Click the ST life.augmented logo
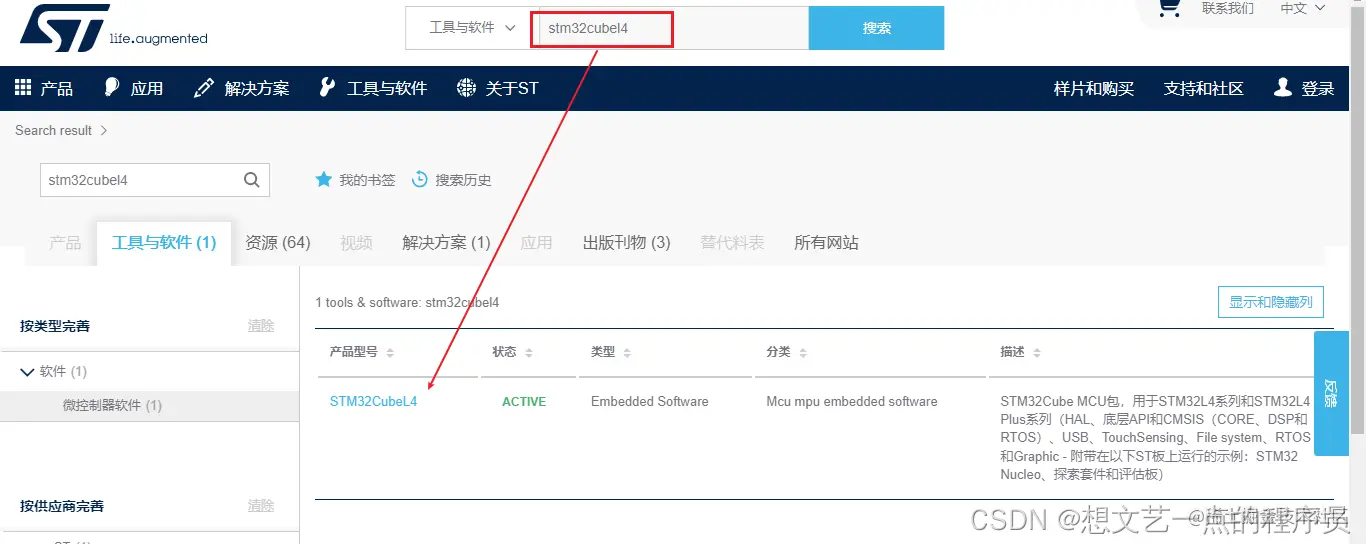The height and width of the screenshot is (544, 1366). coord(113,28)
